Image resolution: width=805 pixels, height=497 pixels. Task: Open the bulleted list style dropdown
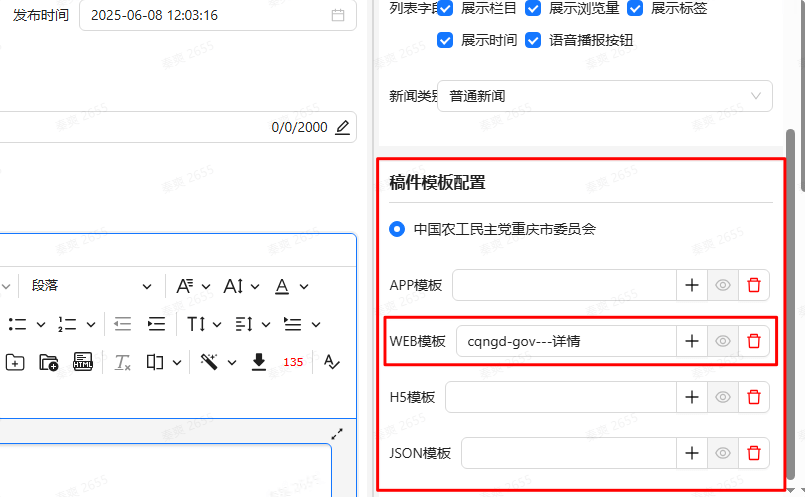coord(41,324)
